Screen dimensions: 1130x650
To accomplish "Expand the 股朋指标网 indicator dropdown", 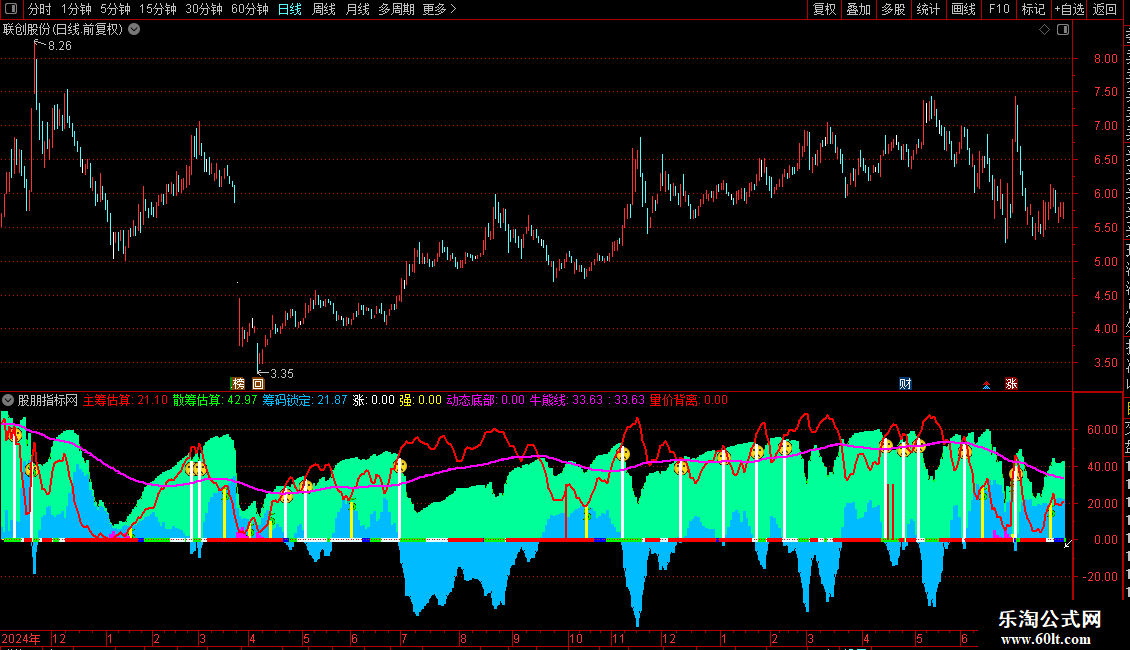I will [x=8, y=400].
